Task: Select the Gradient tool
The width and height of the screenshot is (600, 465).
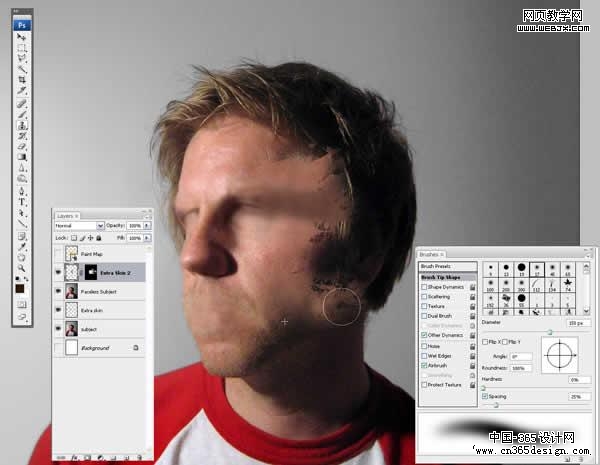Action: point(22,157)
